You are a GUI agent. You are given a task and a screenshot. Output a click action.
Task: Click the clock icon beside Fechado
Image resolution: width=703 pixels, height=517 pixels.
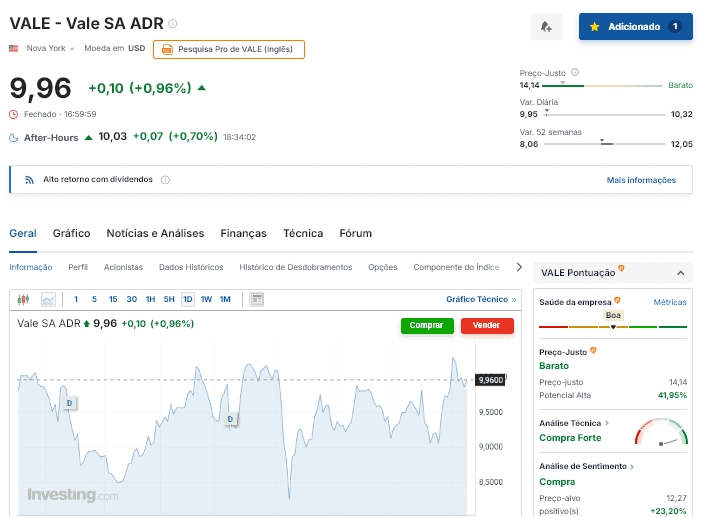pos(14,114)
